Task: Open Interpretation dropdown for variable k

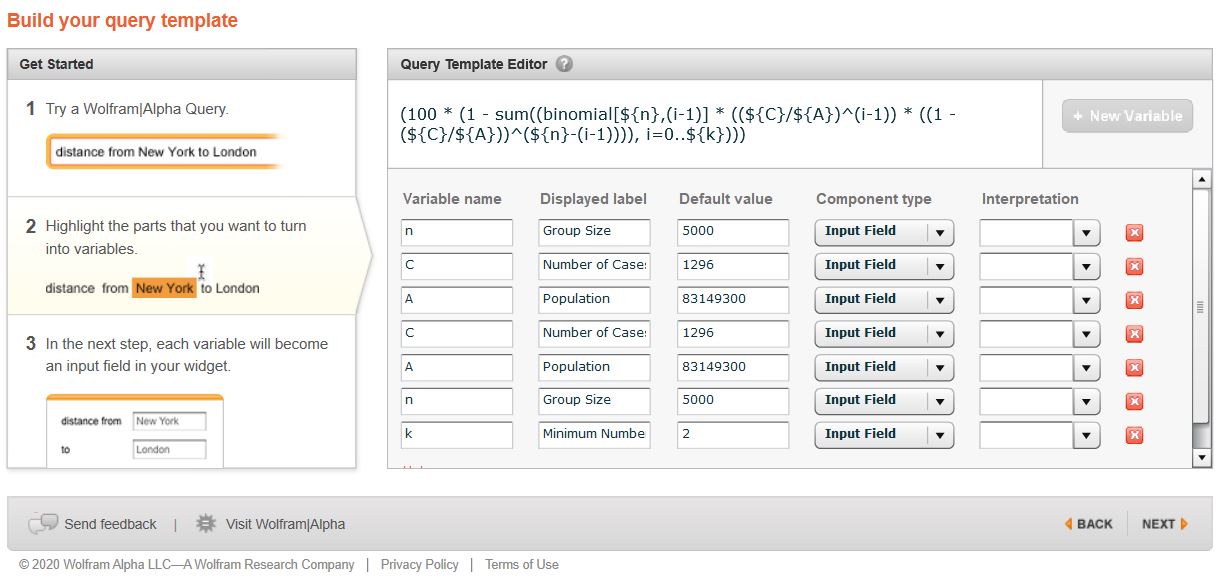Action: click(x=1086, y=435)
